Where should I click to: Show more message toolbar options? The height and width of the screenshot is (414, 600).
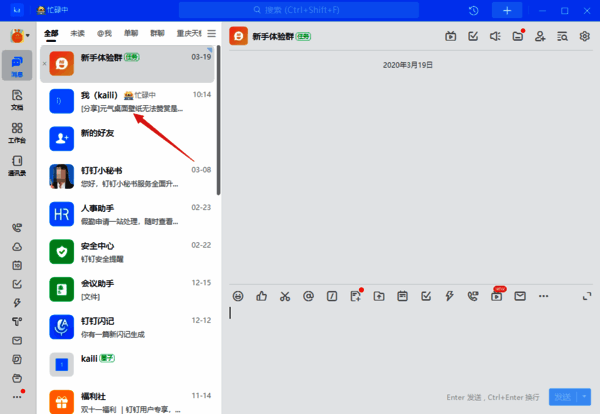pos(543,296)
